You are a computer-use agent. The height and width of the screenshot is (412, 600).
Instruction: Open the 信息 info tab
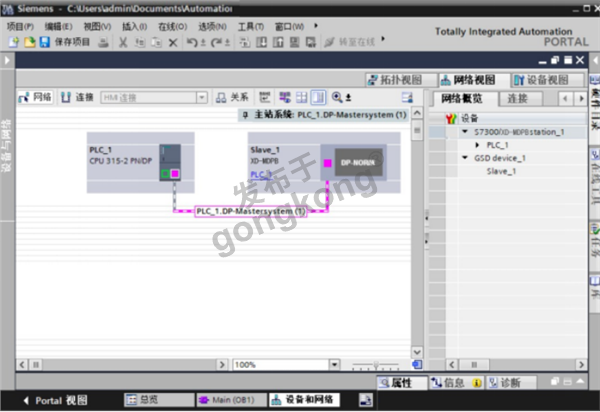point(456,383)
